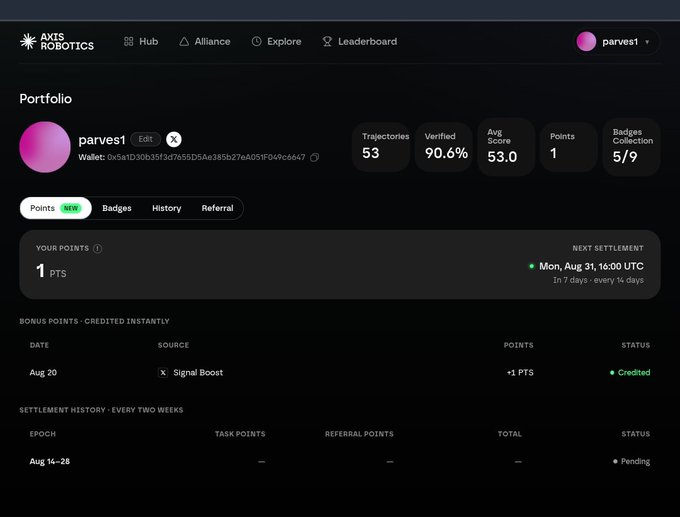Click the Leaderboard trophy icon
680x517 pixels.
coord(327,41)
